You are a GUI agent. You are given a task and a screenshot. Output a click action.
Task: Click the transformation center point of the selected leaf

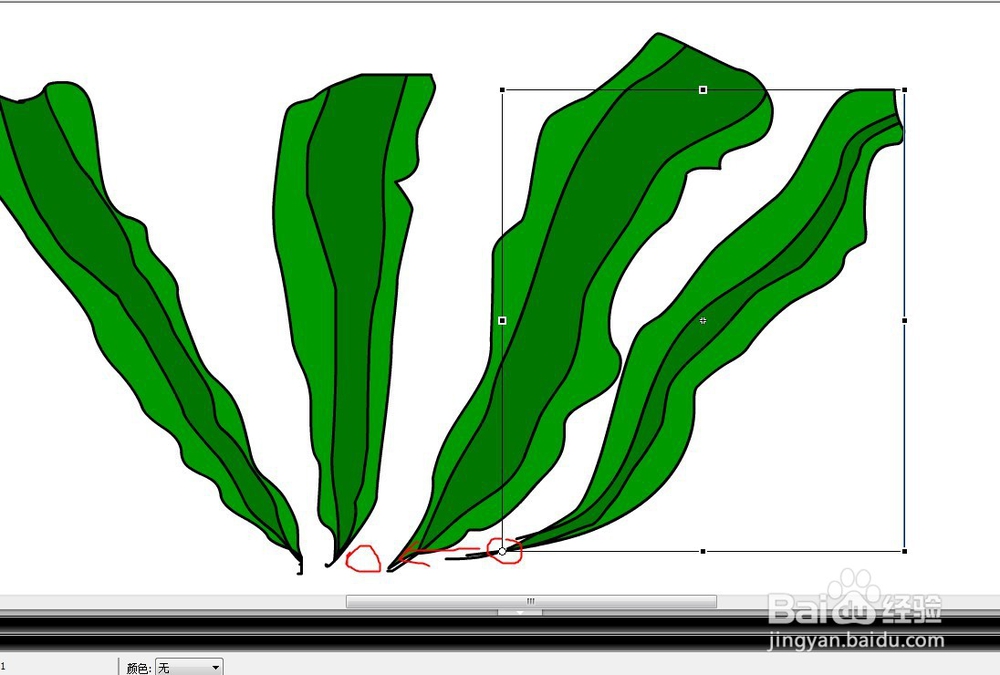tap(502, 551)
